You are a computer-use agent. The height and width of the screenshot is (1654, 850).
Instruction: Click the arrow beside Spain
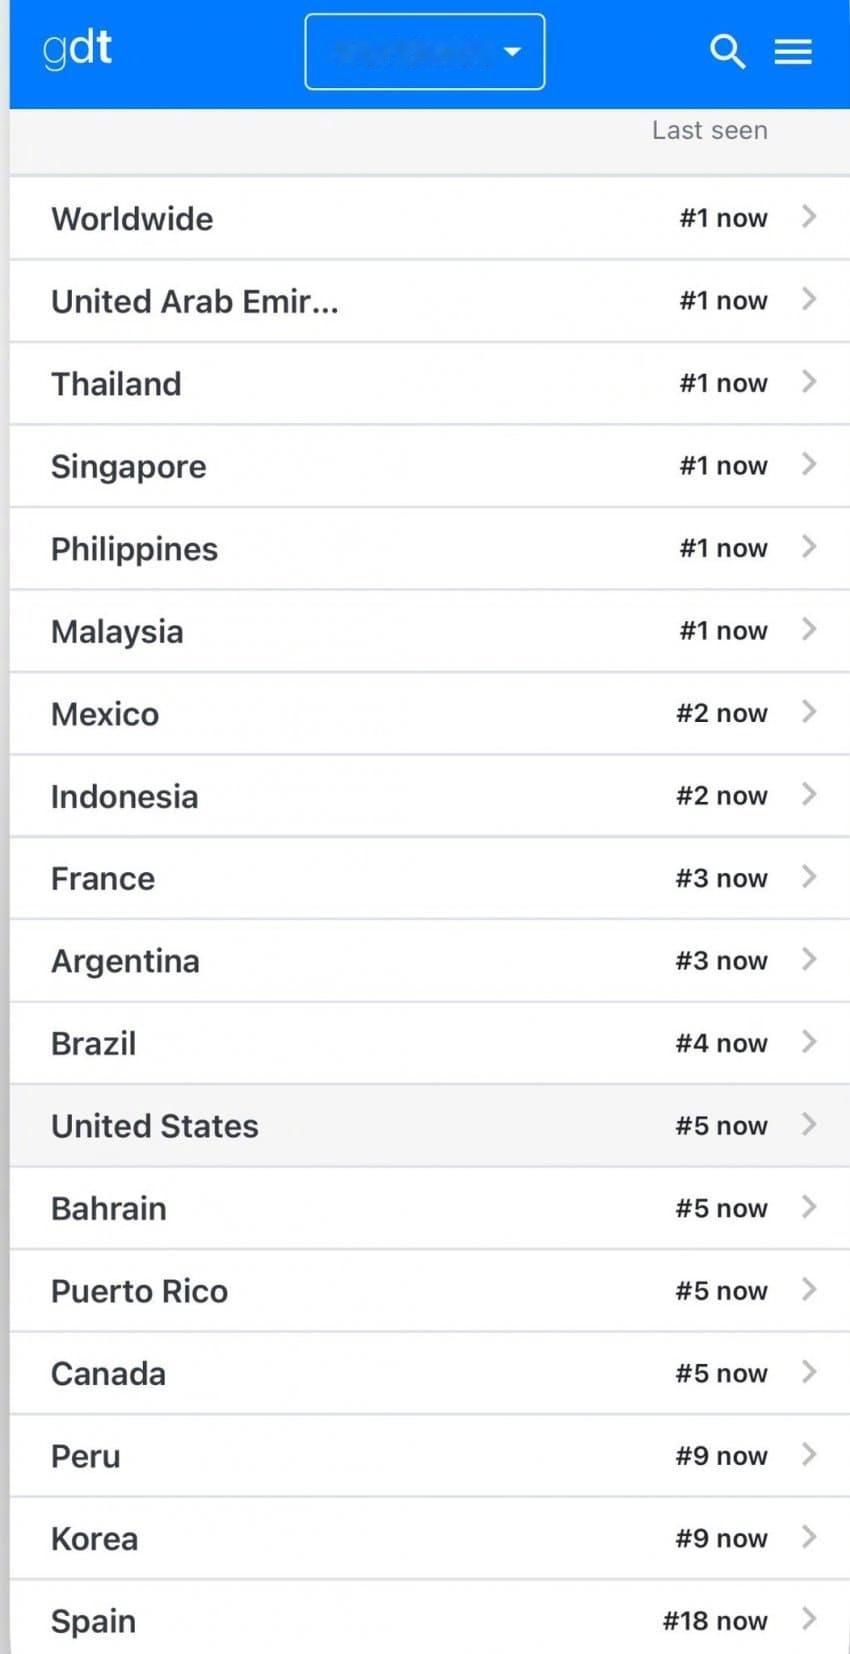[x=809, y=1618]
